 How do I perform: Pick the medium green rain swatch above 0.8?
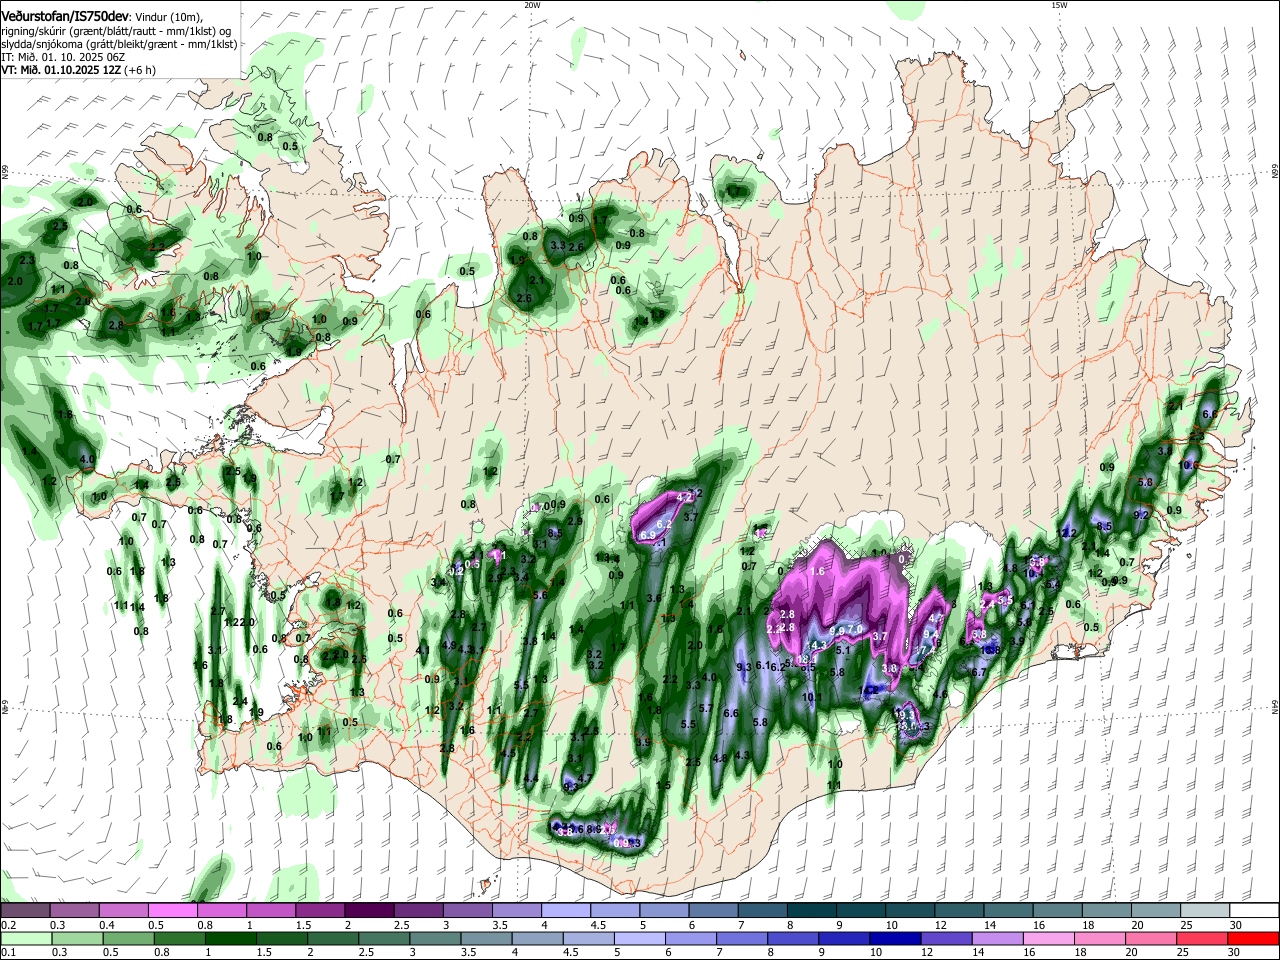[180, 938]
